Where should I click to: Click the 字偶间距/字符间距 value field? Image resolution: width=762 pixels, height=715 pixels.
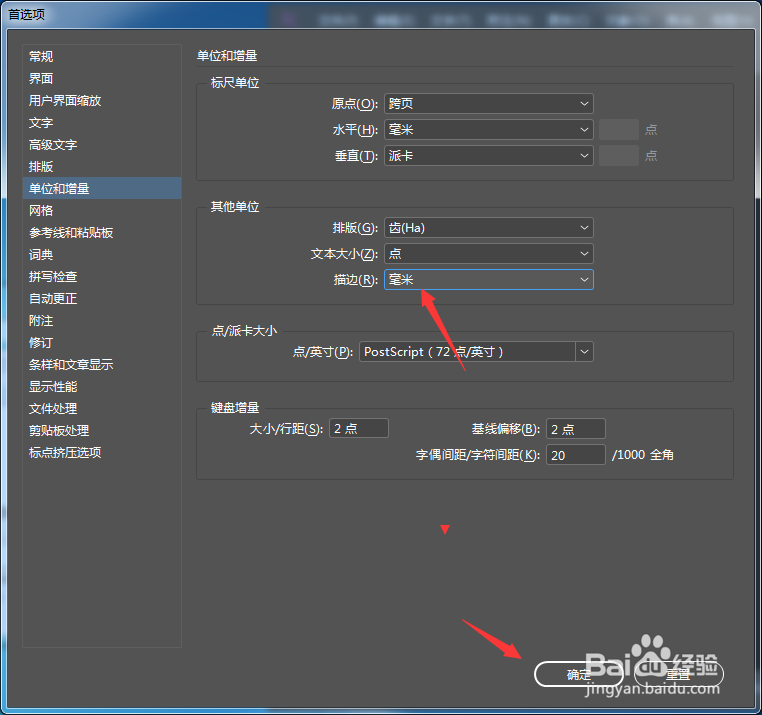click(576, 455)
